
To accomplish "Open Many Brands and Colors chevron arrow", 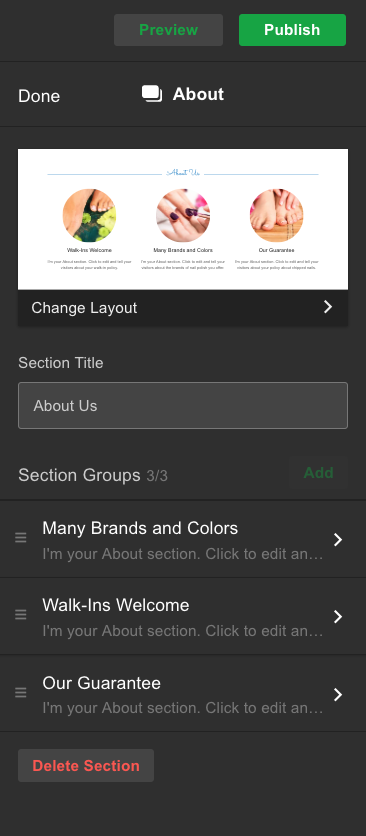I will 338,540.
